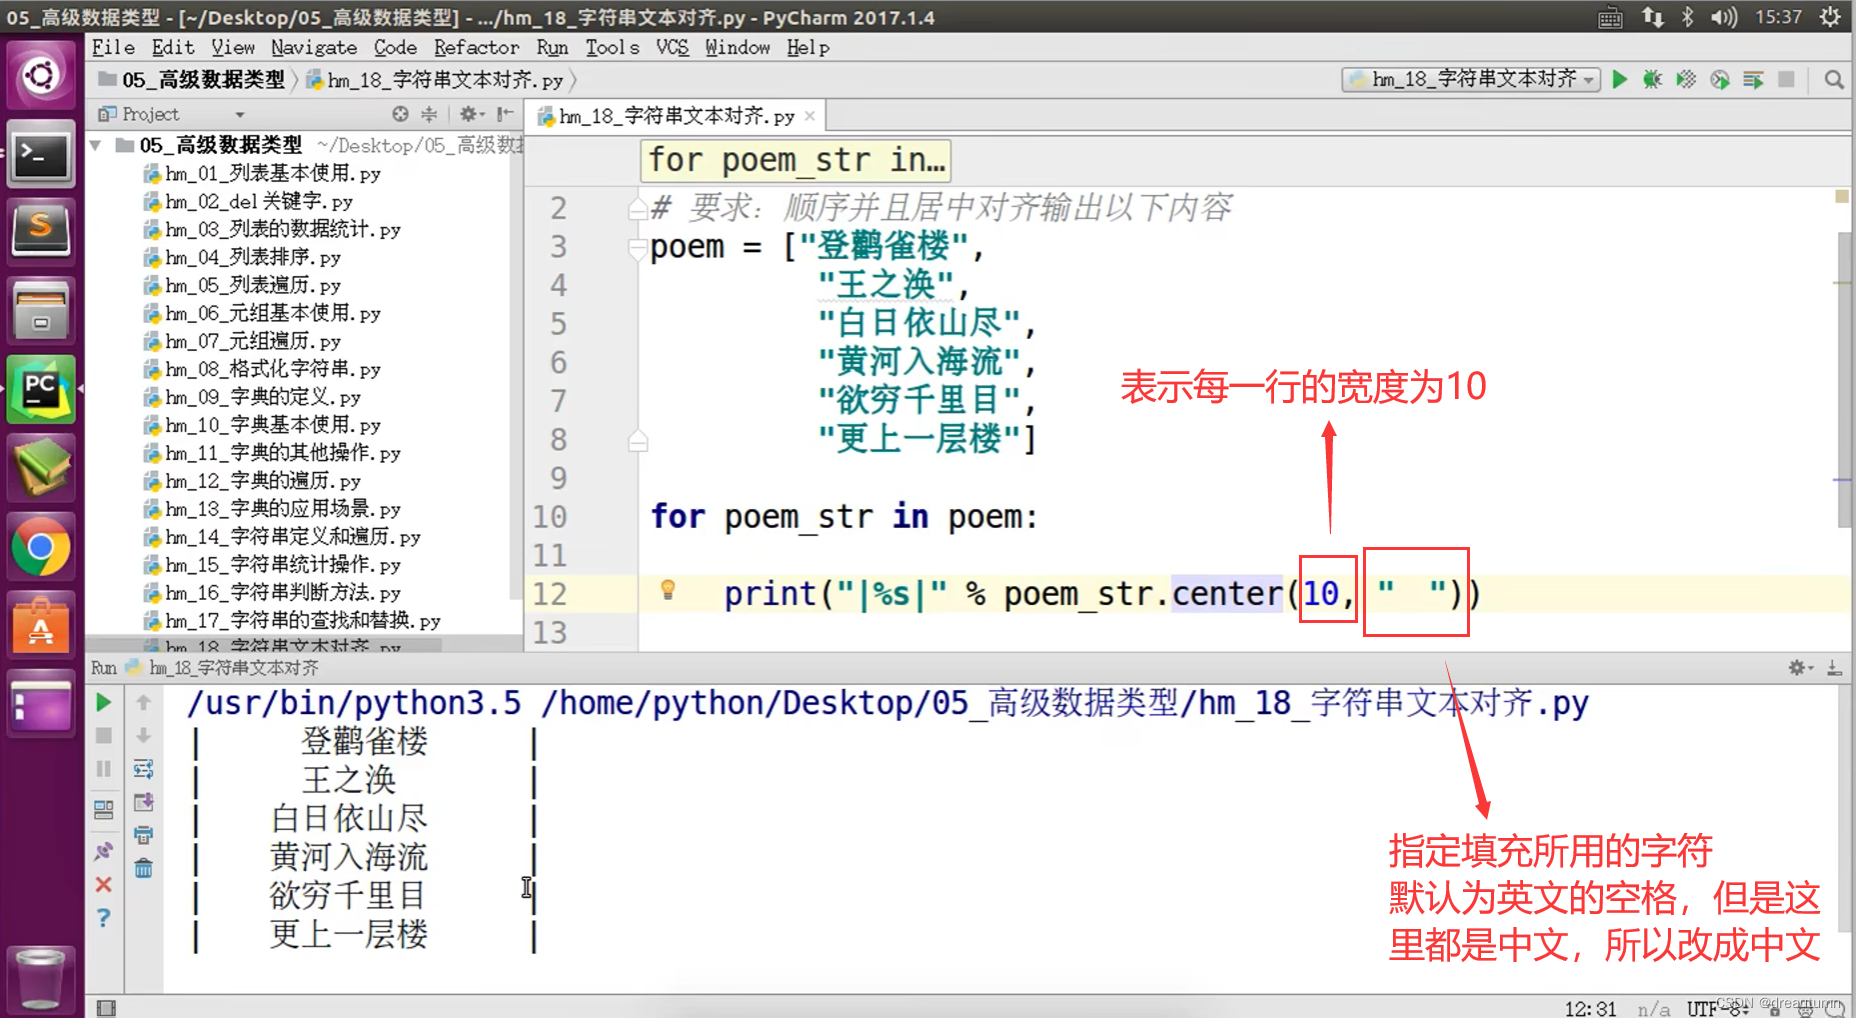Open hm_04_列表排序.py file

[242, 258]
